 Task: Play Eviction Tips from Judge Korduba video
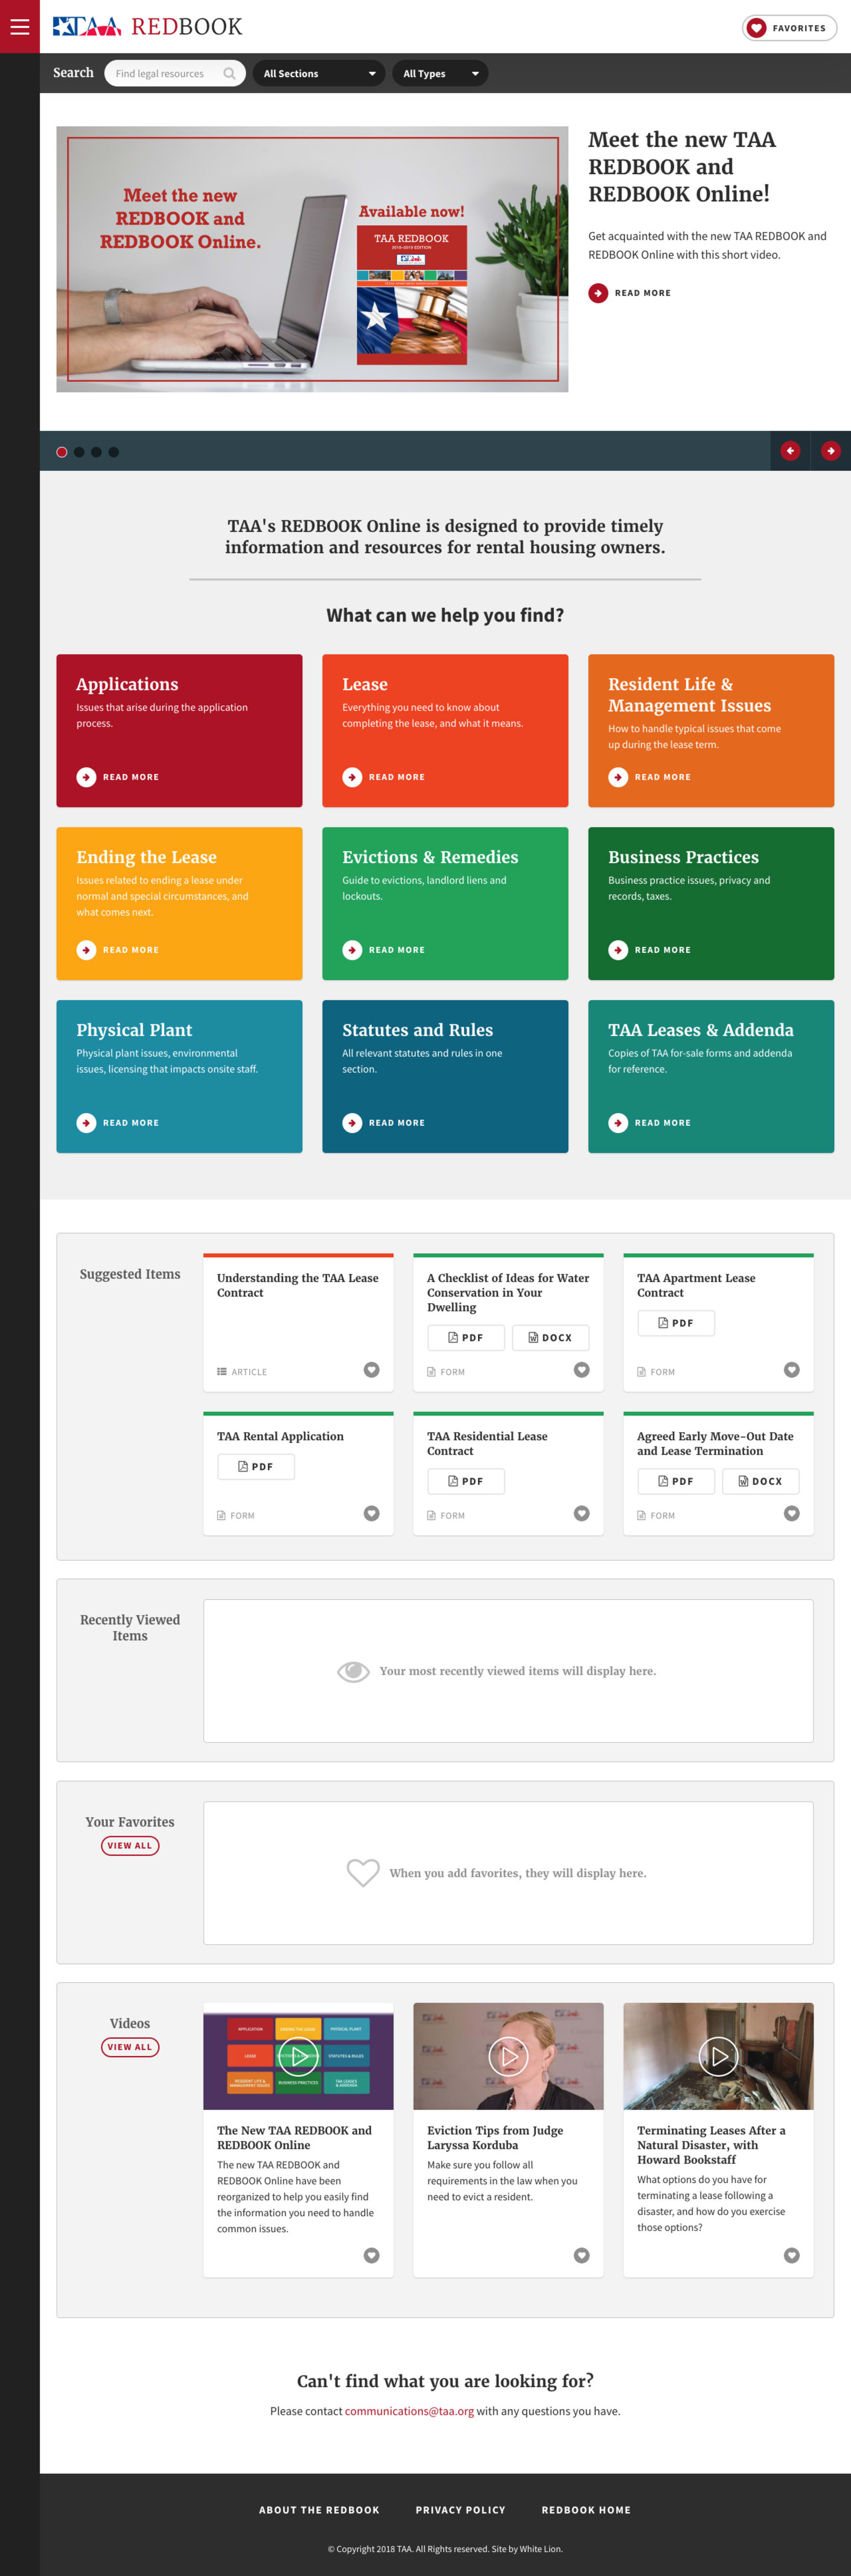tap(508, 2056)
